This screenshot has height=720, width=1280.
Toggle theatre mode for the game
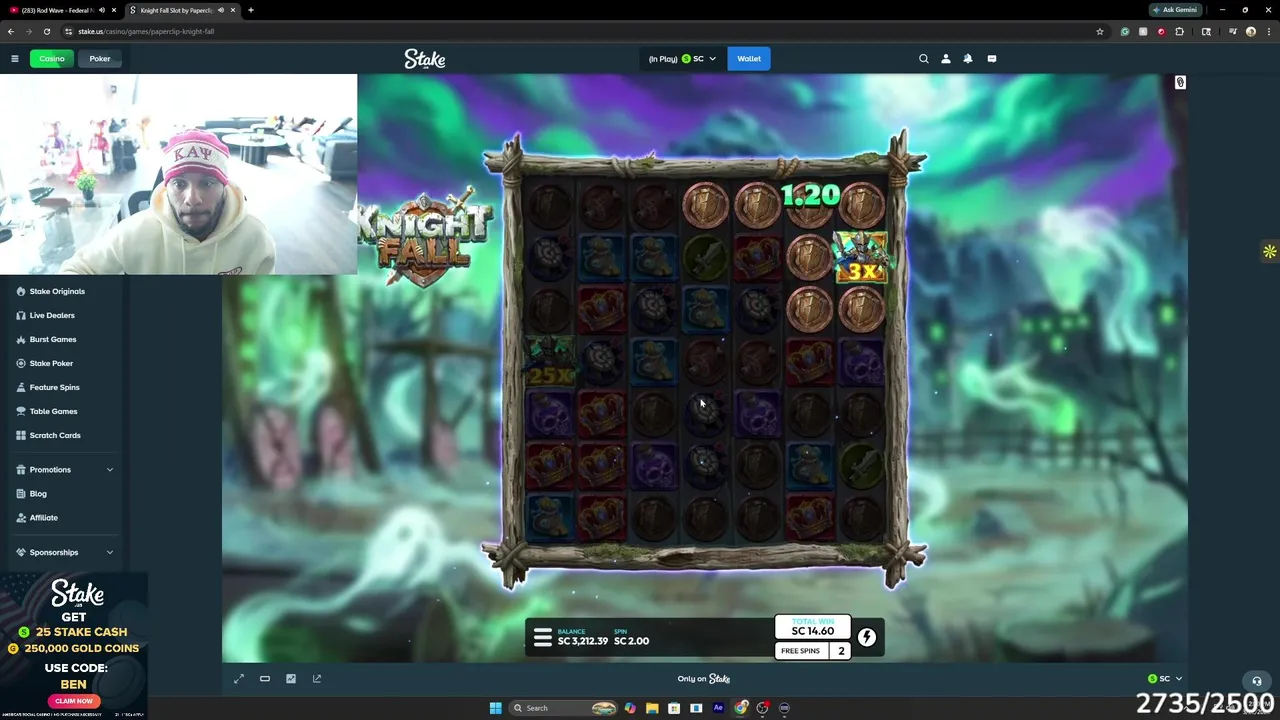pyautogui.click(x=265, y=679)
